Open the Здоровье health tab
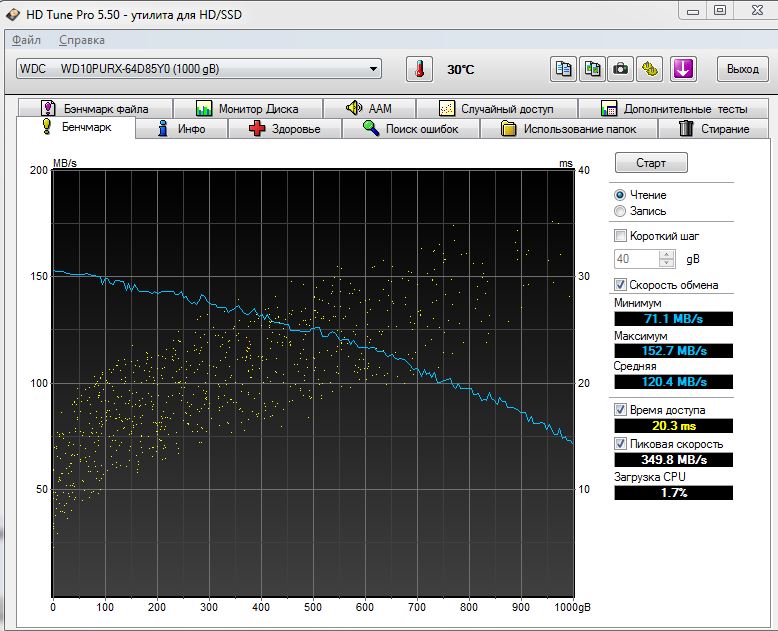Image resolution: width=778 pixels, height=631 pixels. (x=285, y=129)
